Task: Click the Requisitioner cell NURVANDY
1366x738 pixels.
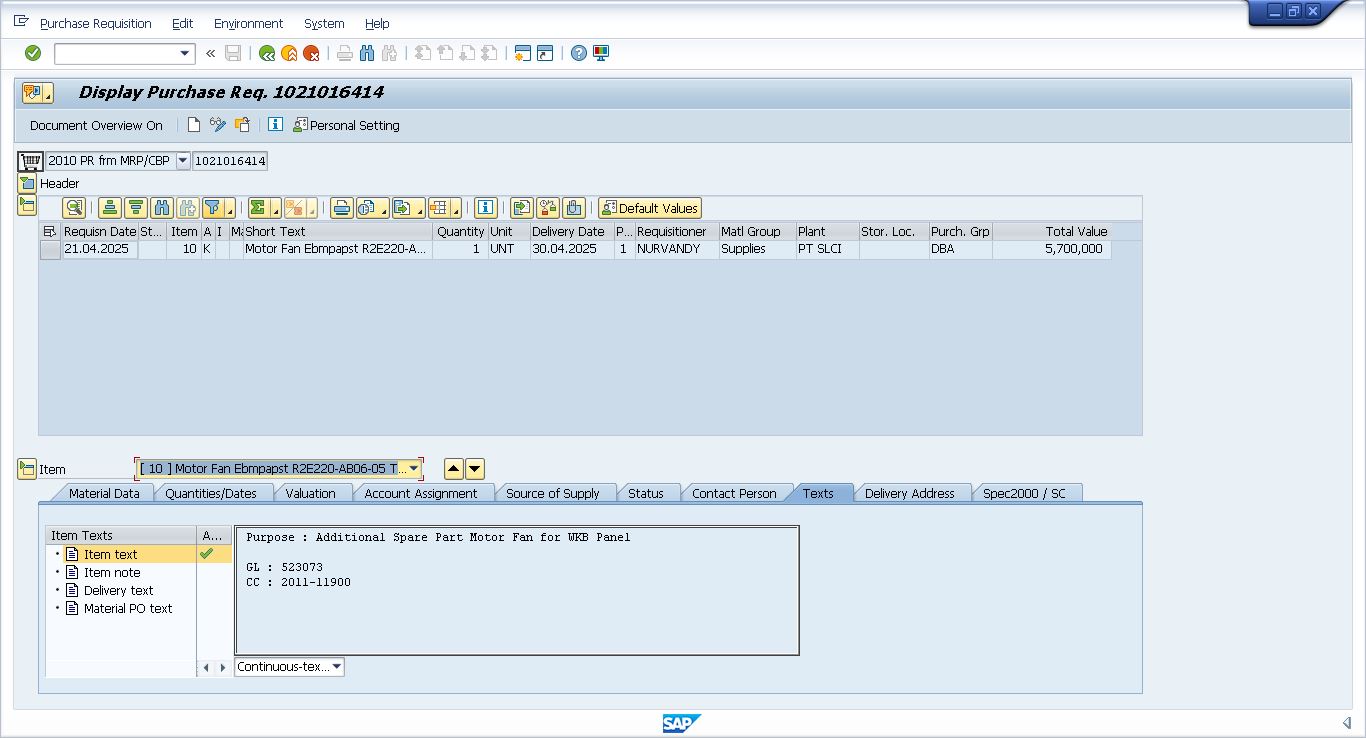Action: click(x=676, y=249)
